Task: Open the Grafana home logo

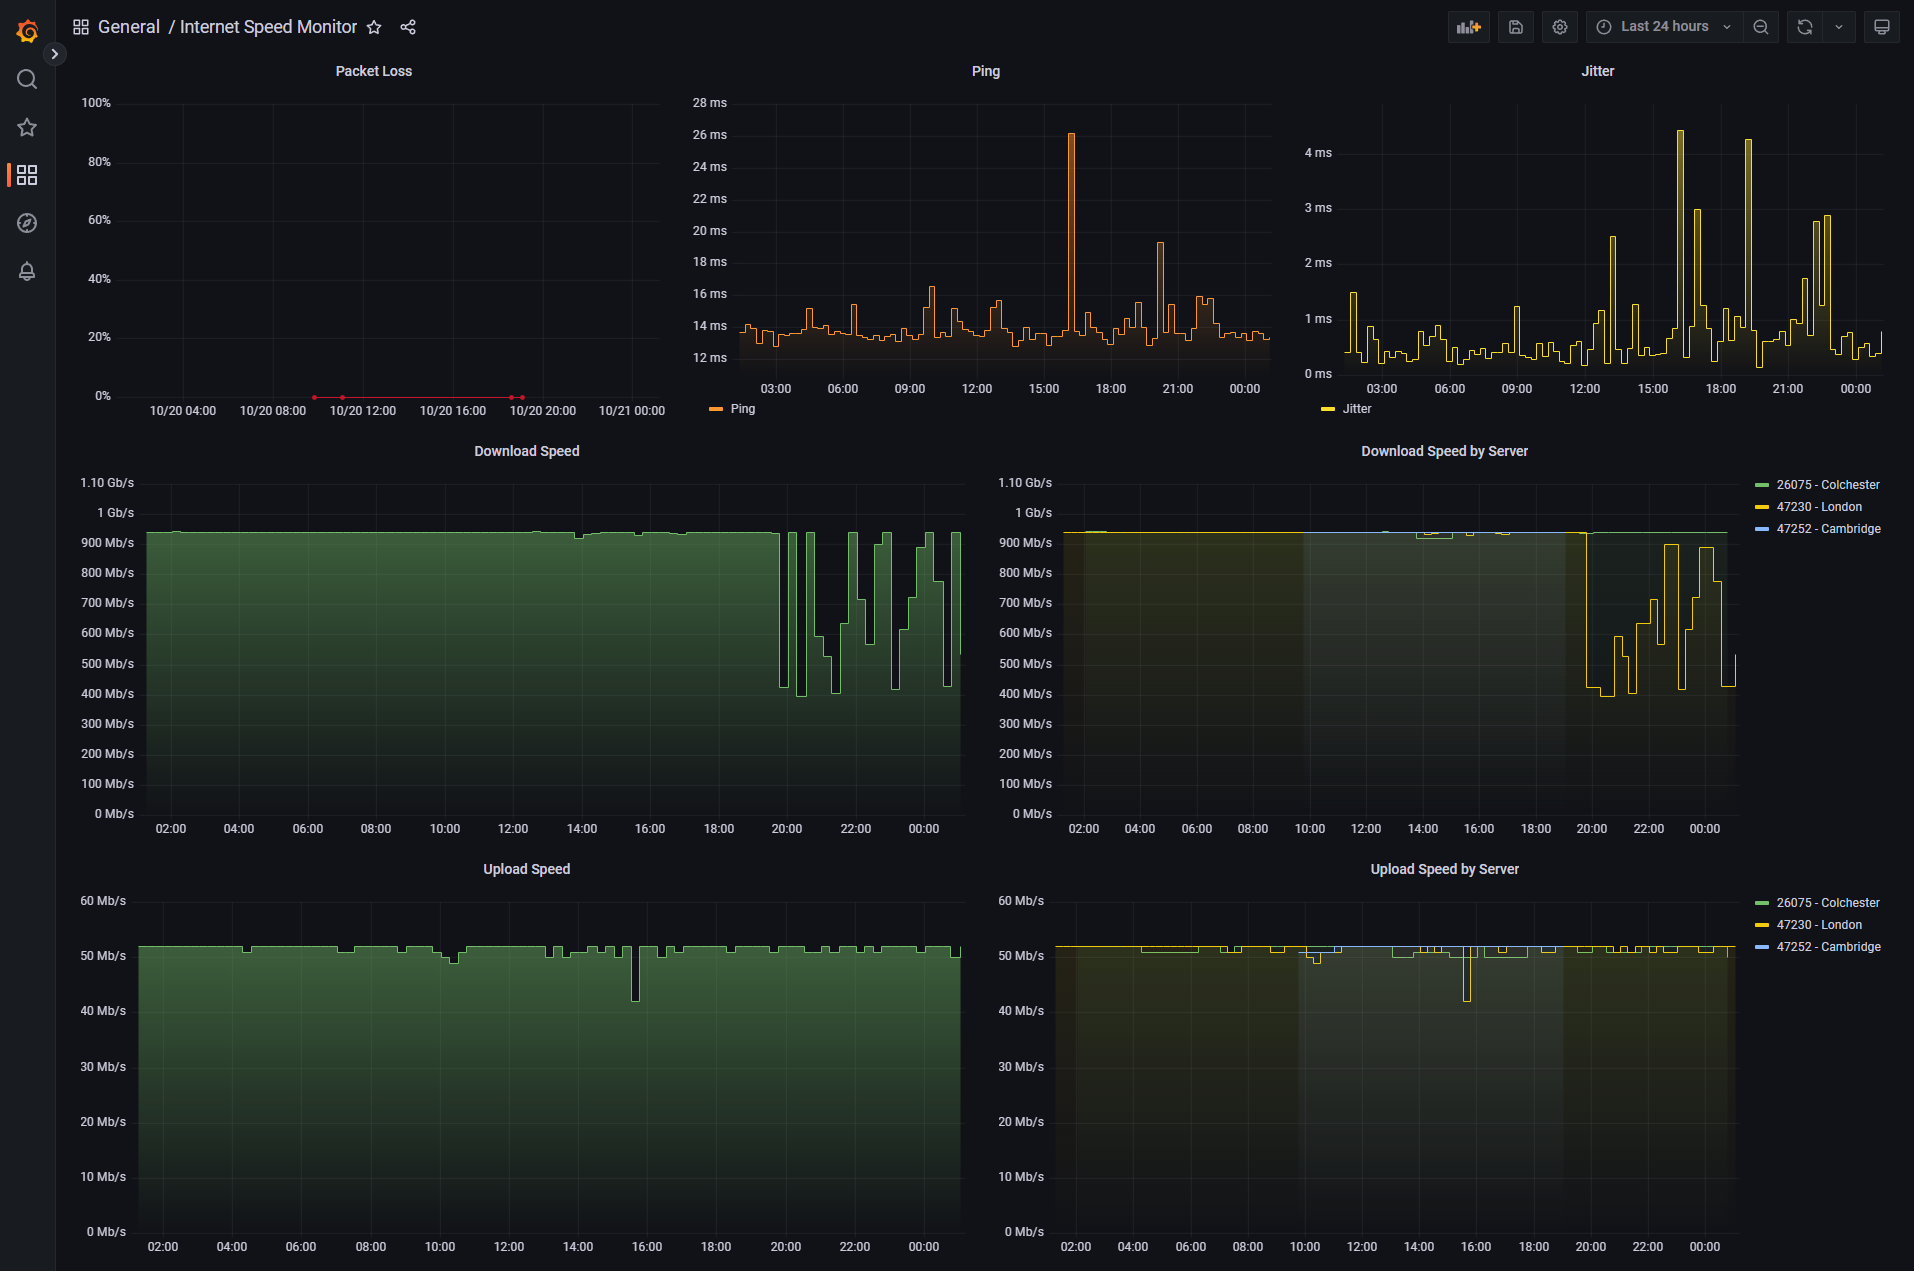Action: pyautogui.click(x=27, y=31)
